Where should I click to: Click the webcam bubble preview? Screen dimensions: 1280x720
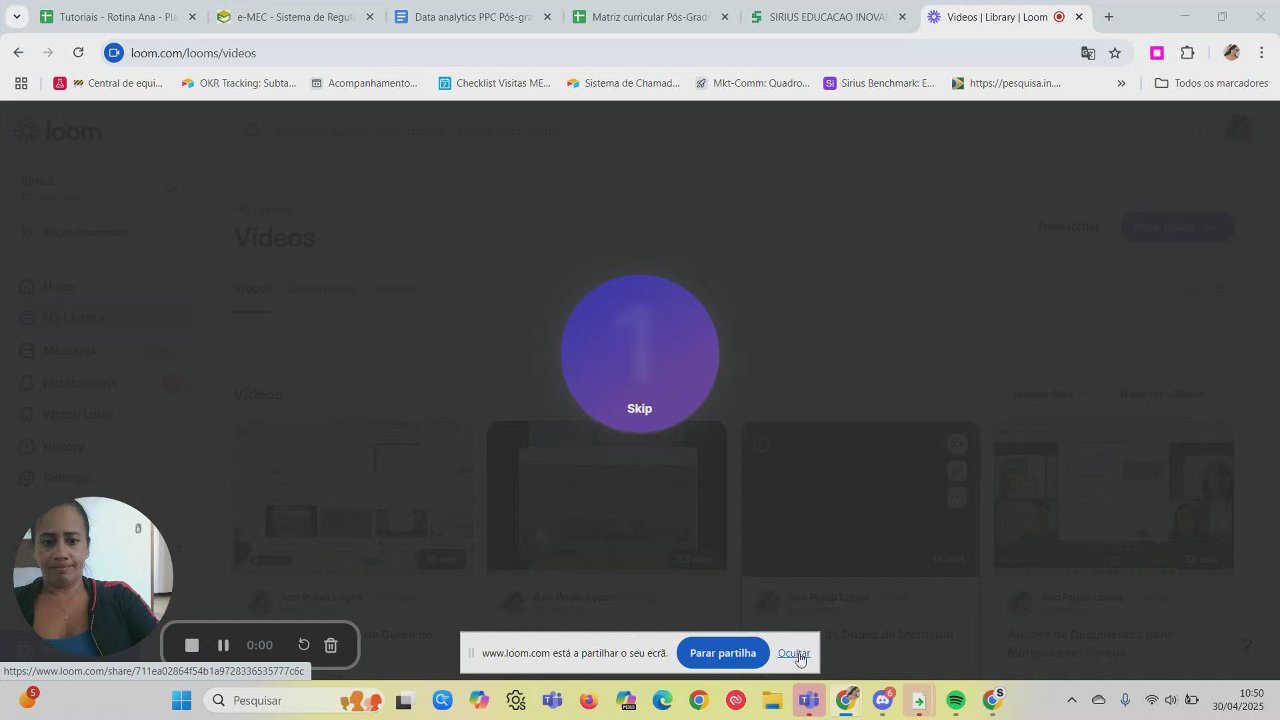pyautogui.click(x=92, y=577)
